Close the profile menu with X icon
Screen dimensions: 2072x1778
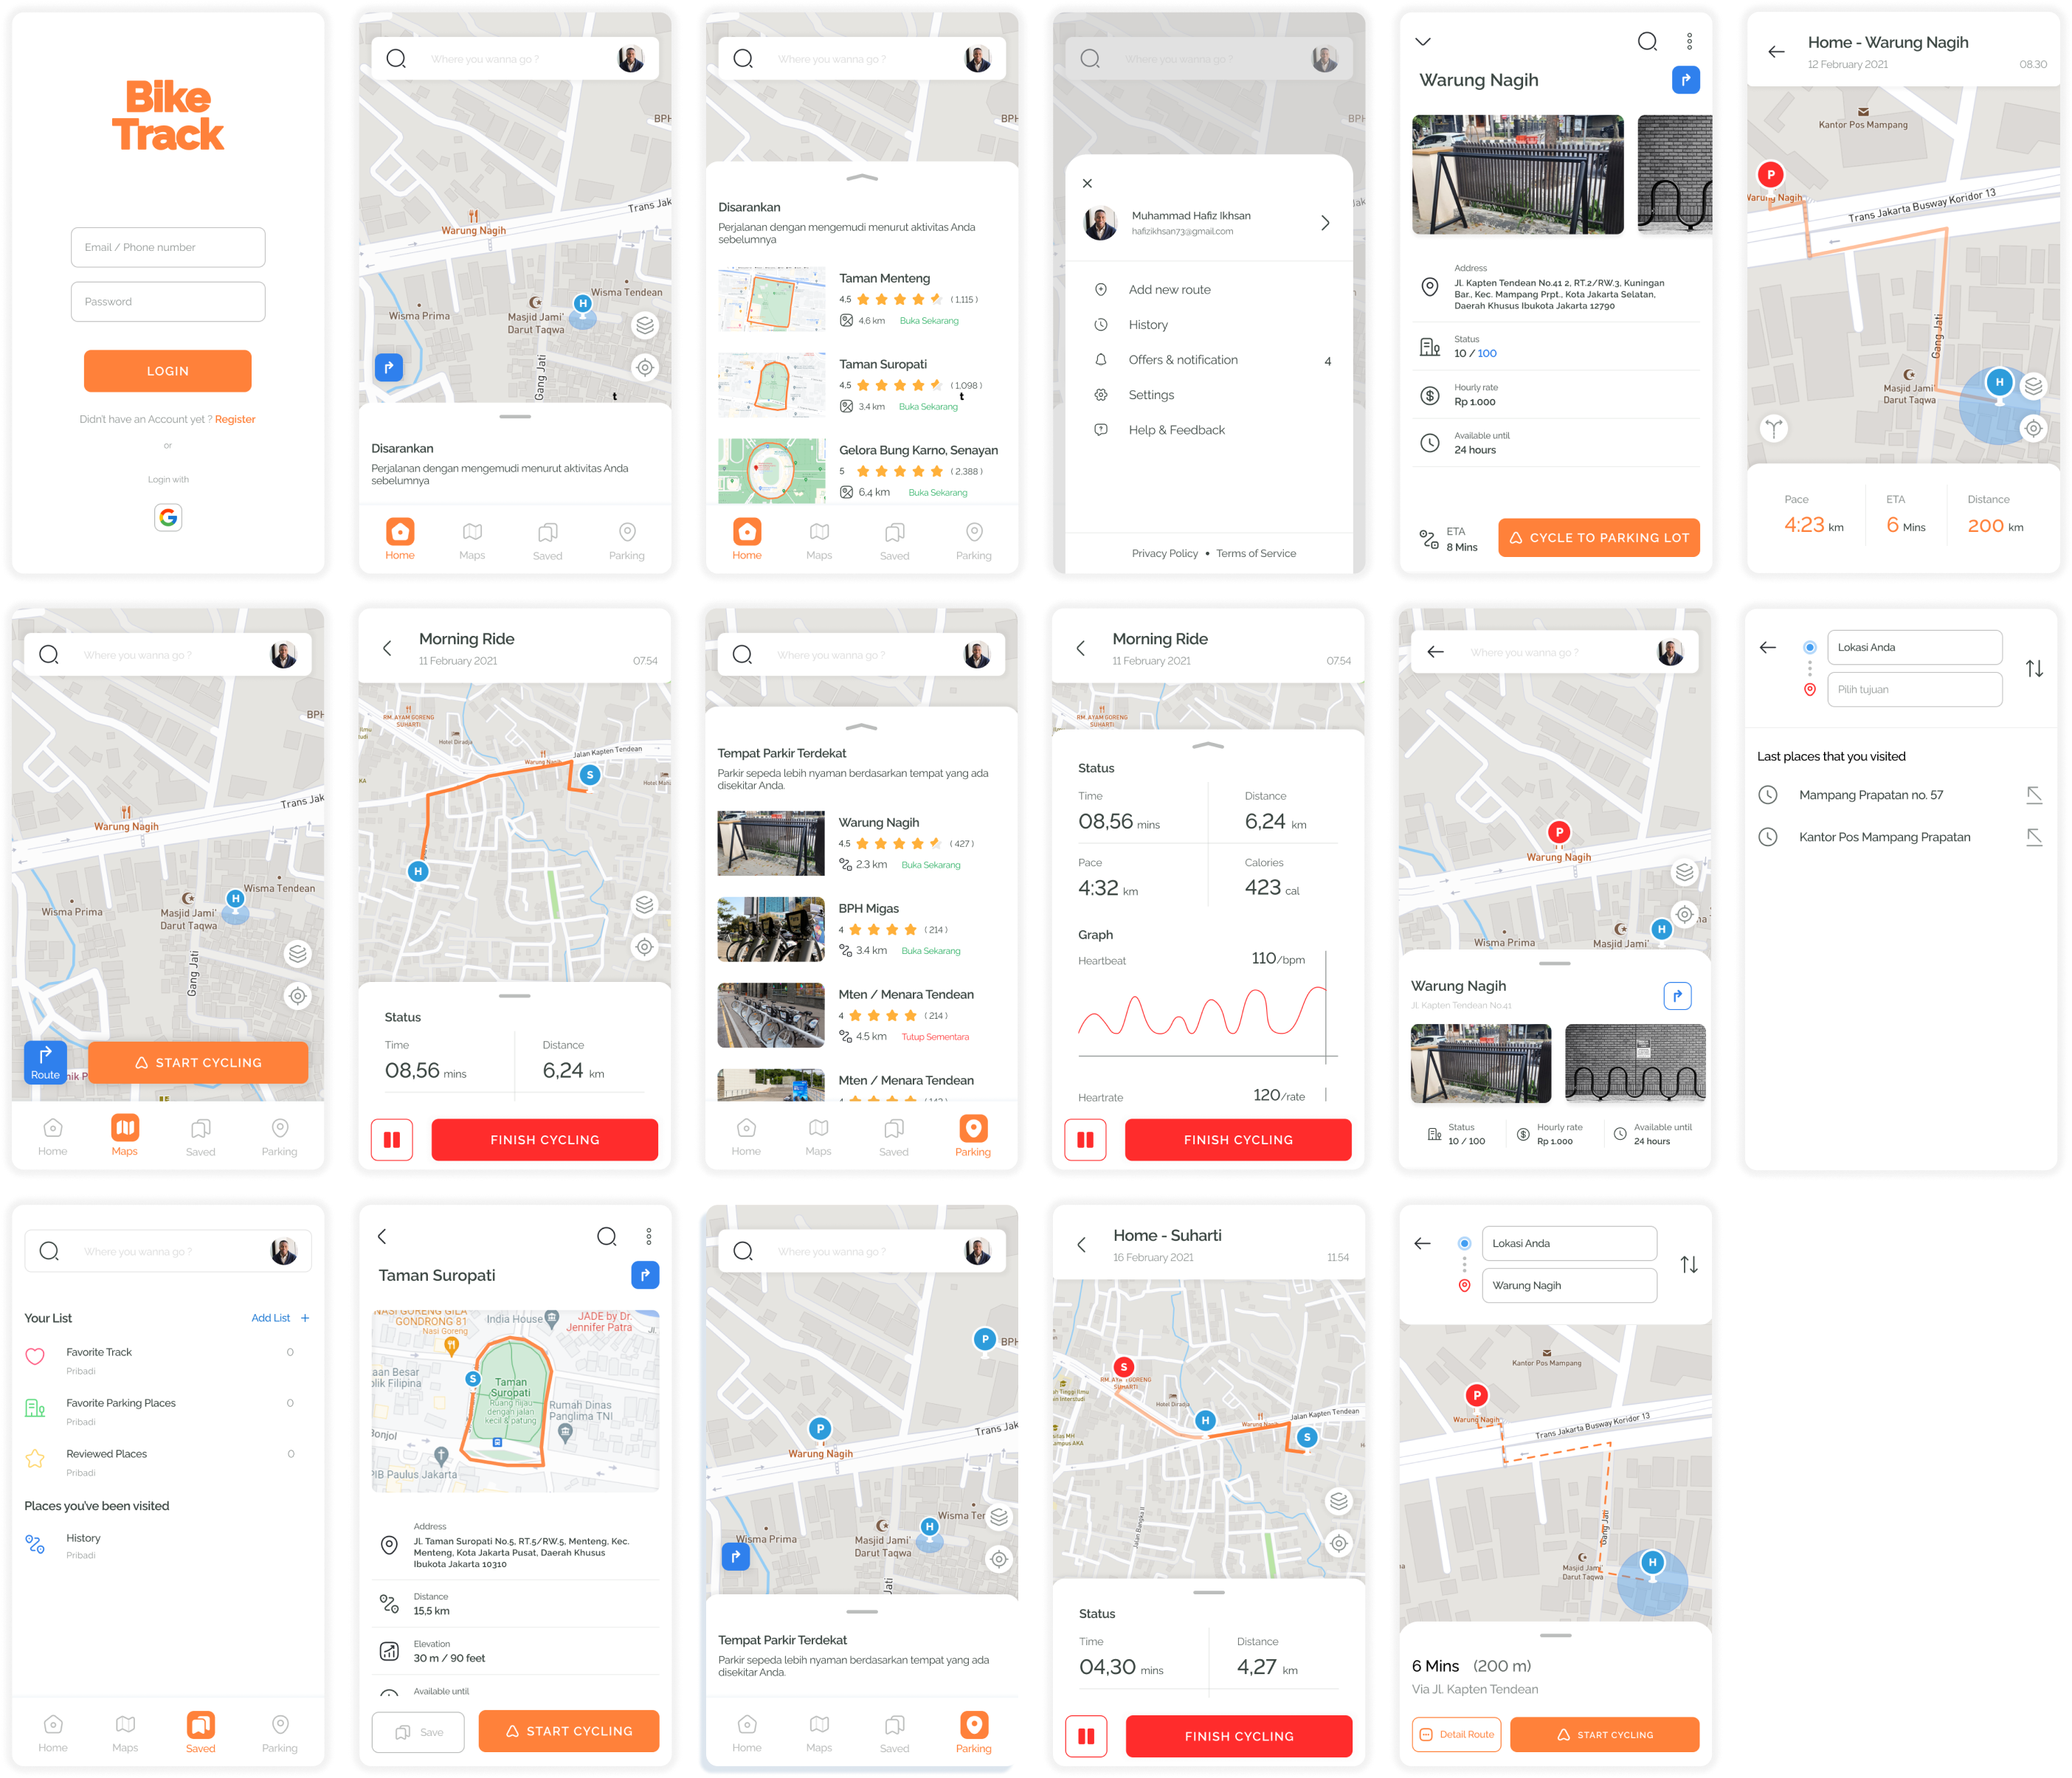(1087, 183)
